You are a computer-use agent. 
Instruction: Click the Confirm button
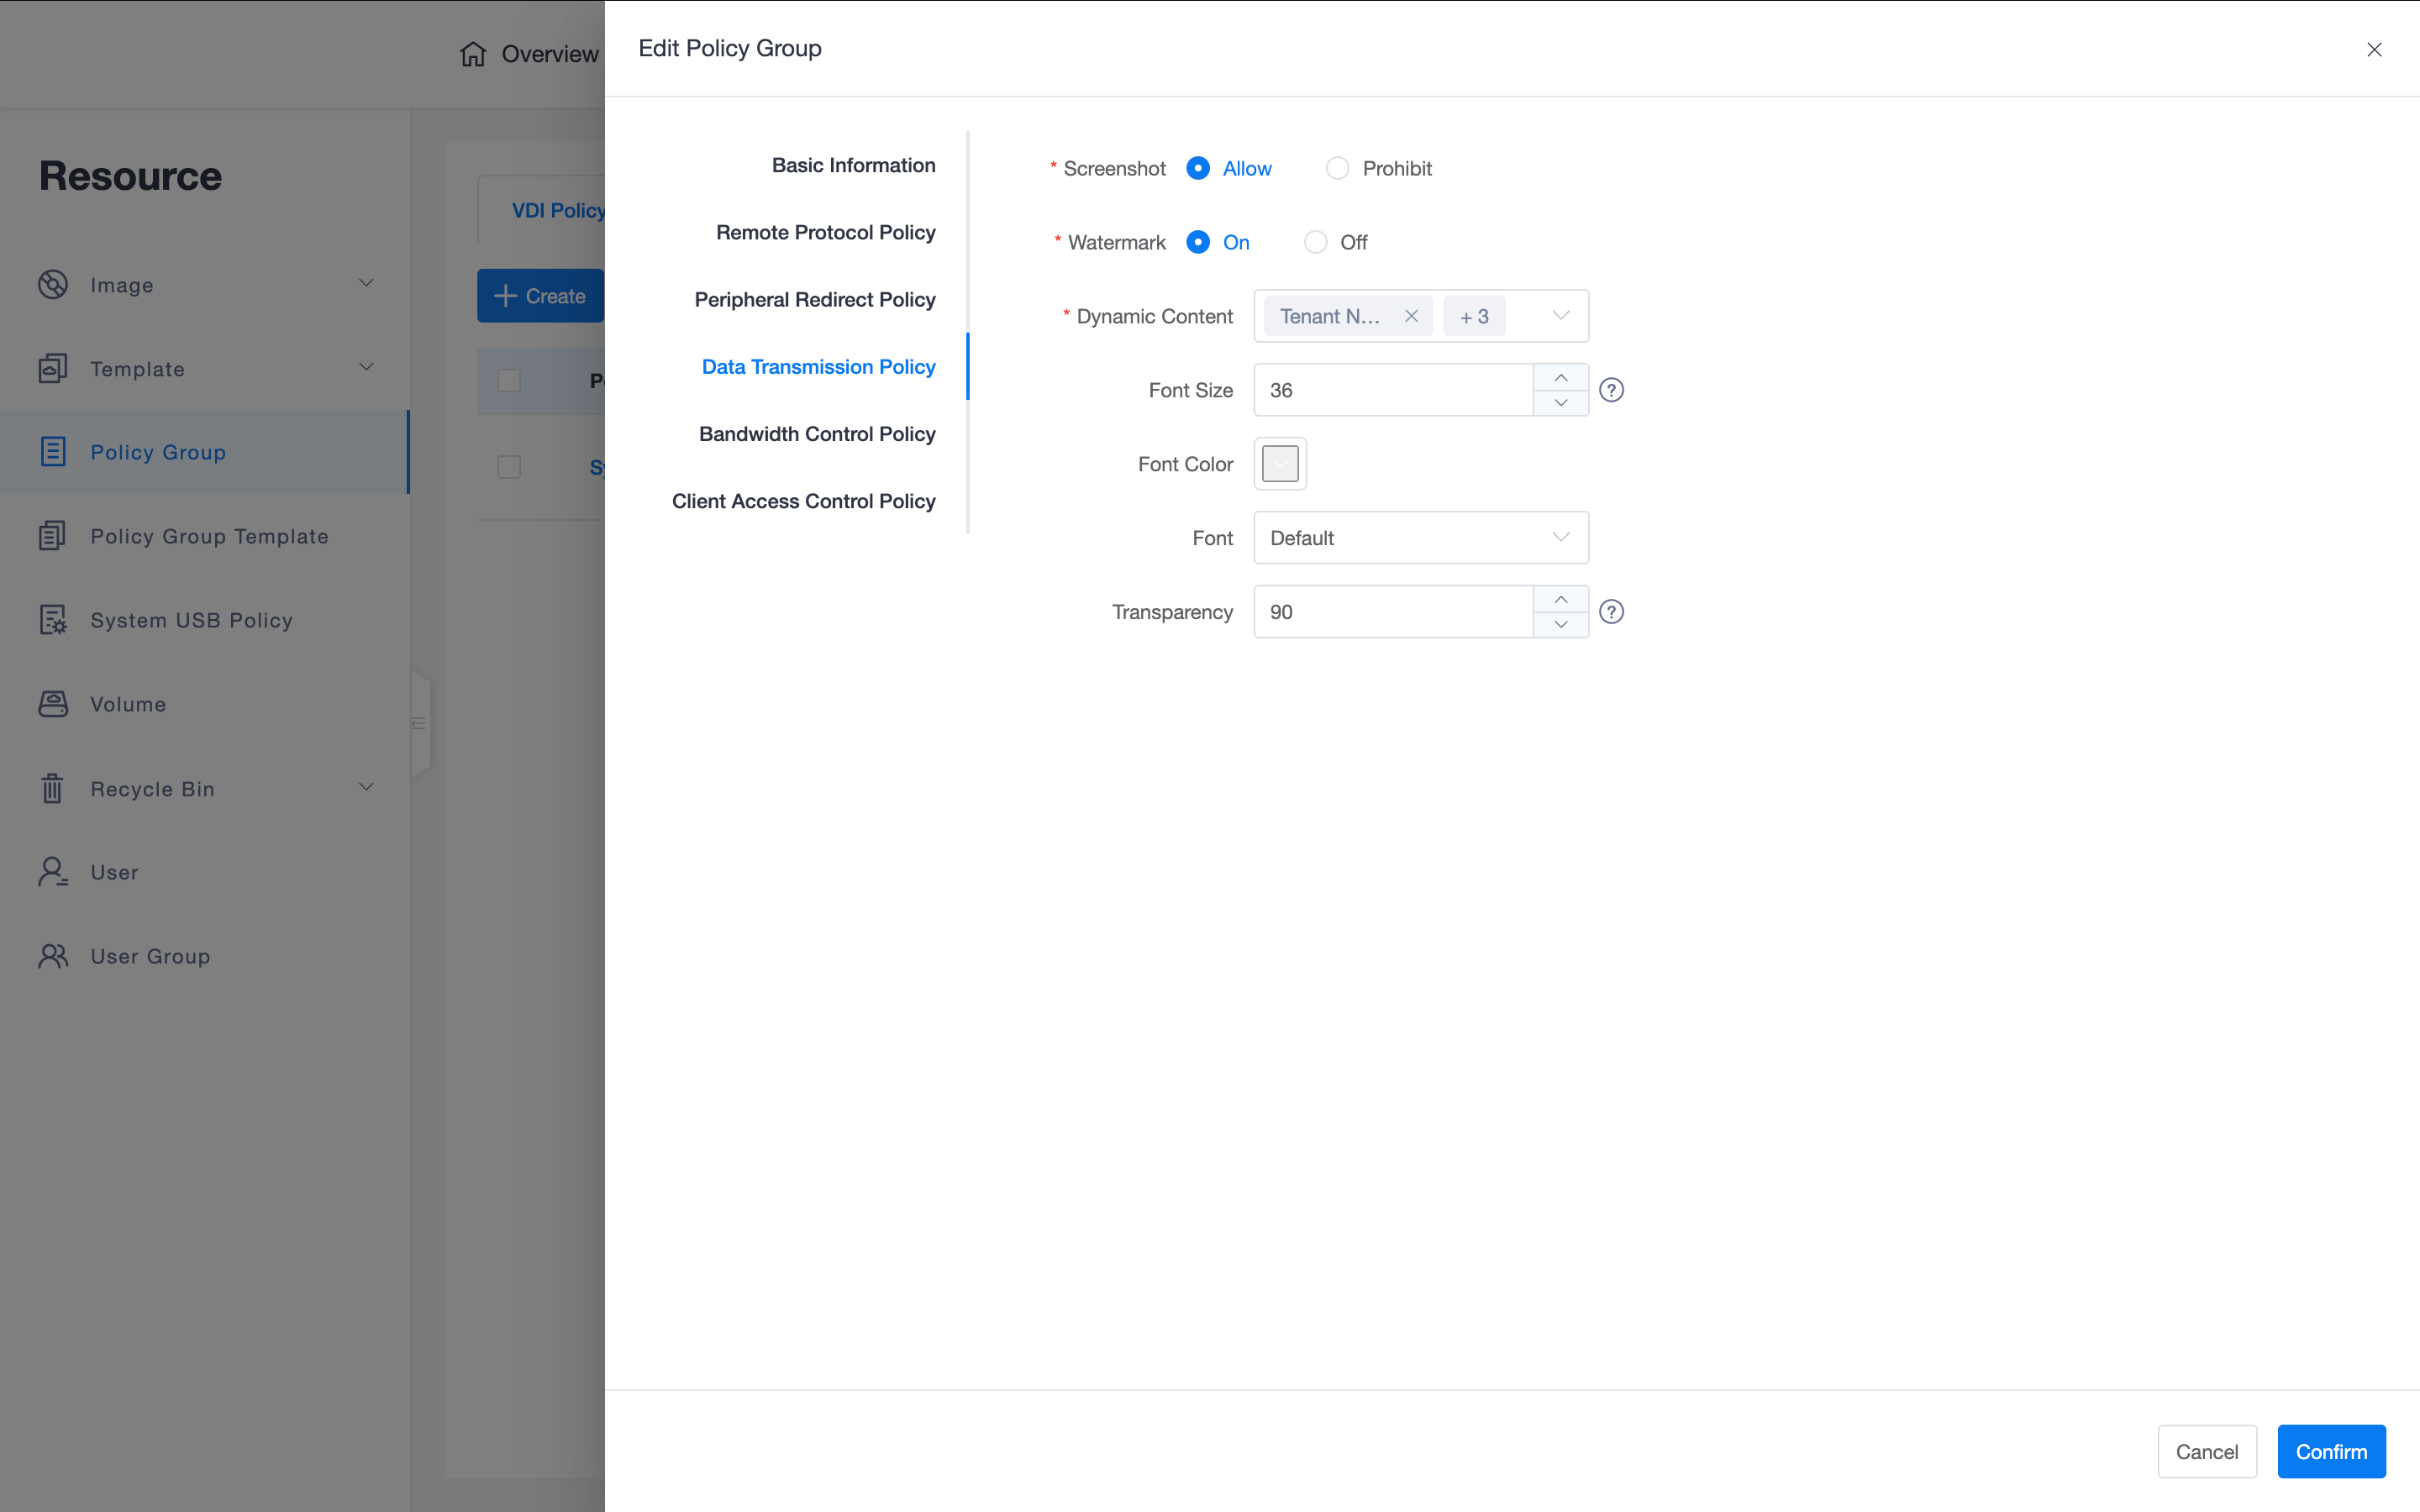click(x=2330, y=1451)
